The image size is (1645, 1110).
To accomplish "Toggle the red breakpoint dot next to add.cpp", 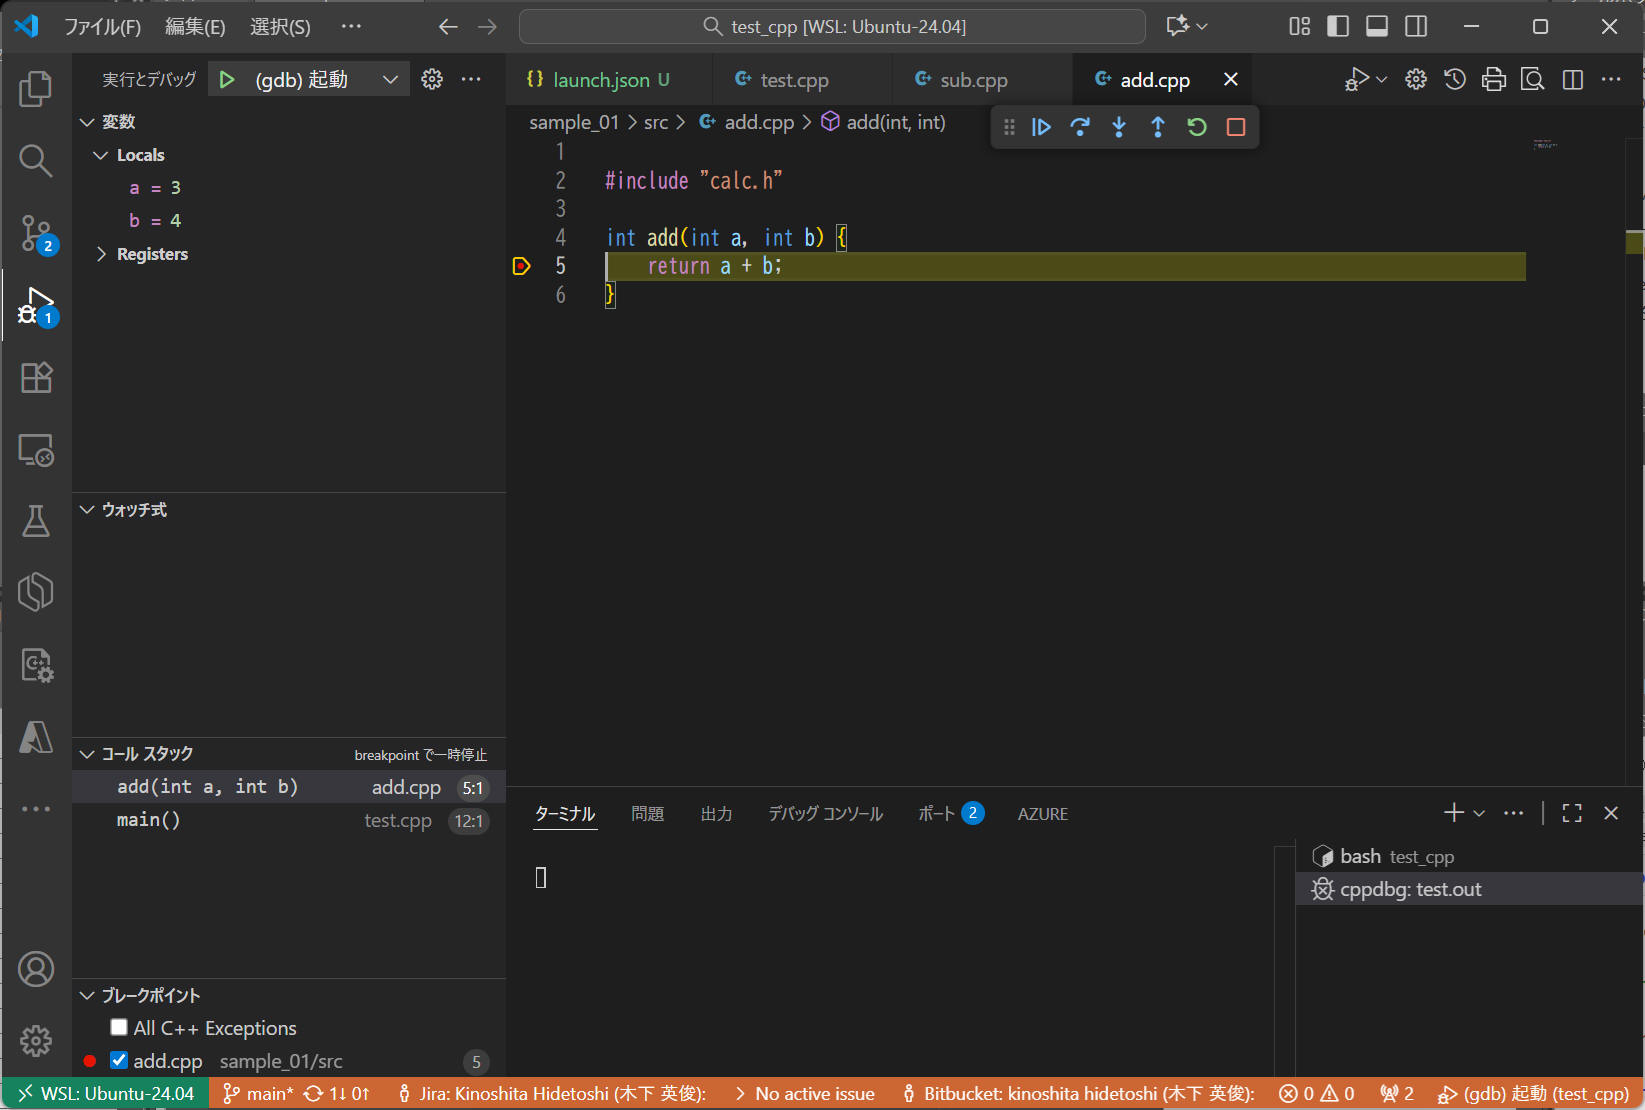I will click(89, 1060).
